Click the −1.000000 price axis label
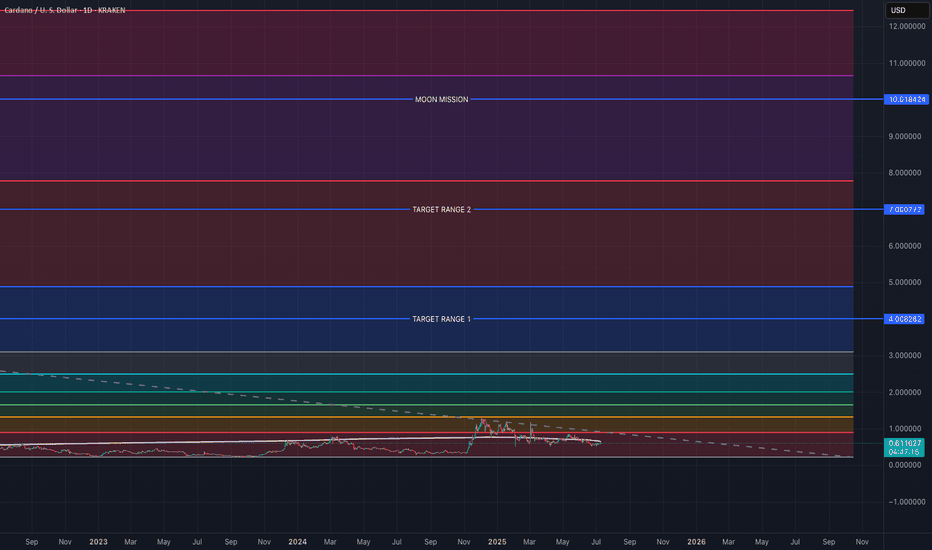Viewport: 932px width, 550px height. point(906,502)
